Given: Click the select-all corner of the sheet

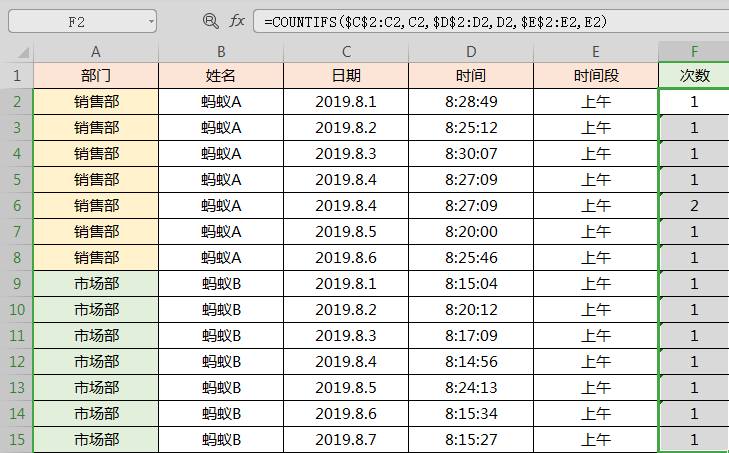Looking at the screenshot, I should (16, 52).
